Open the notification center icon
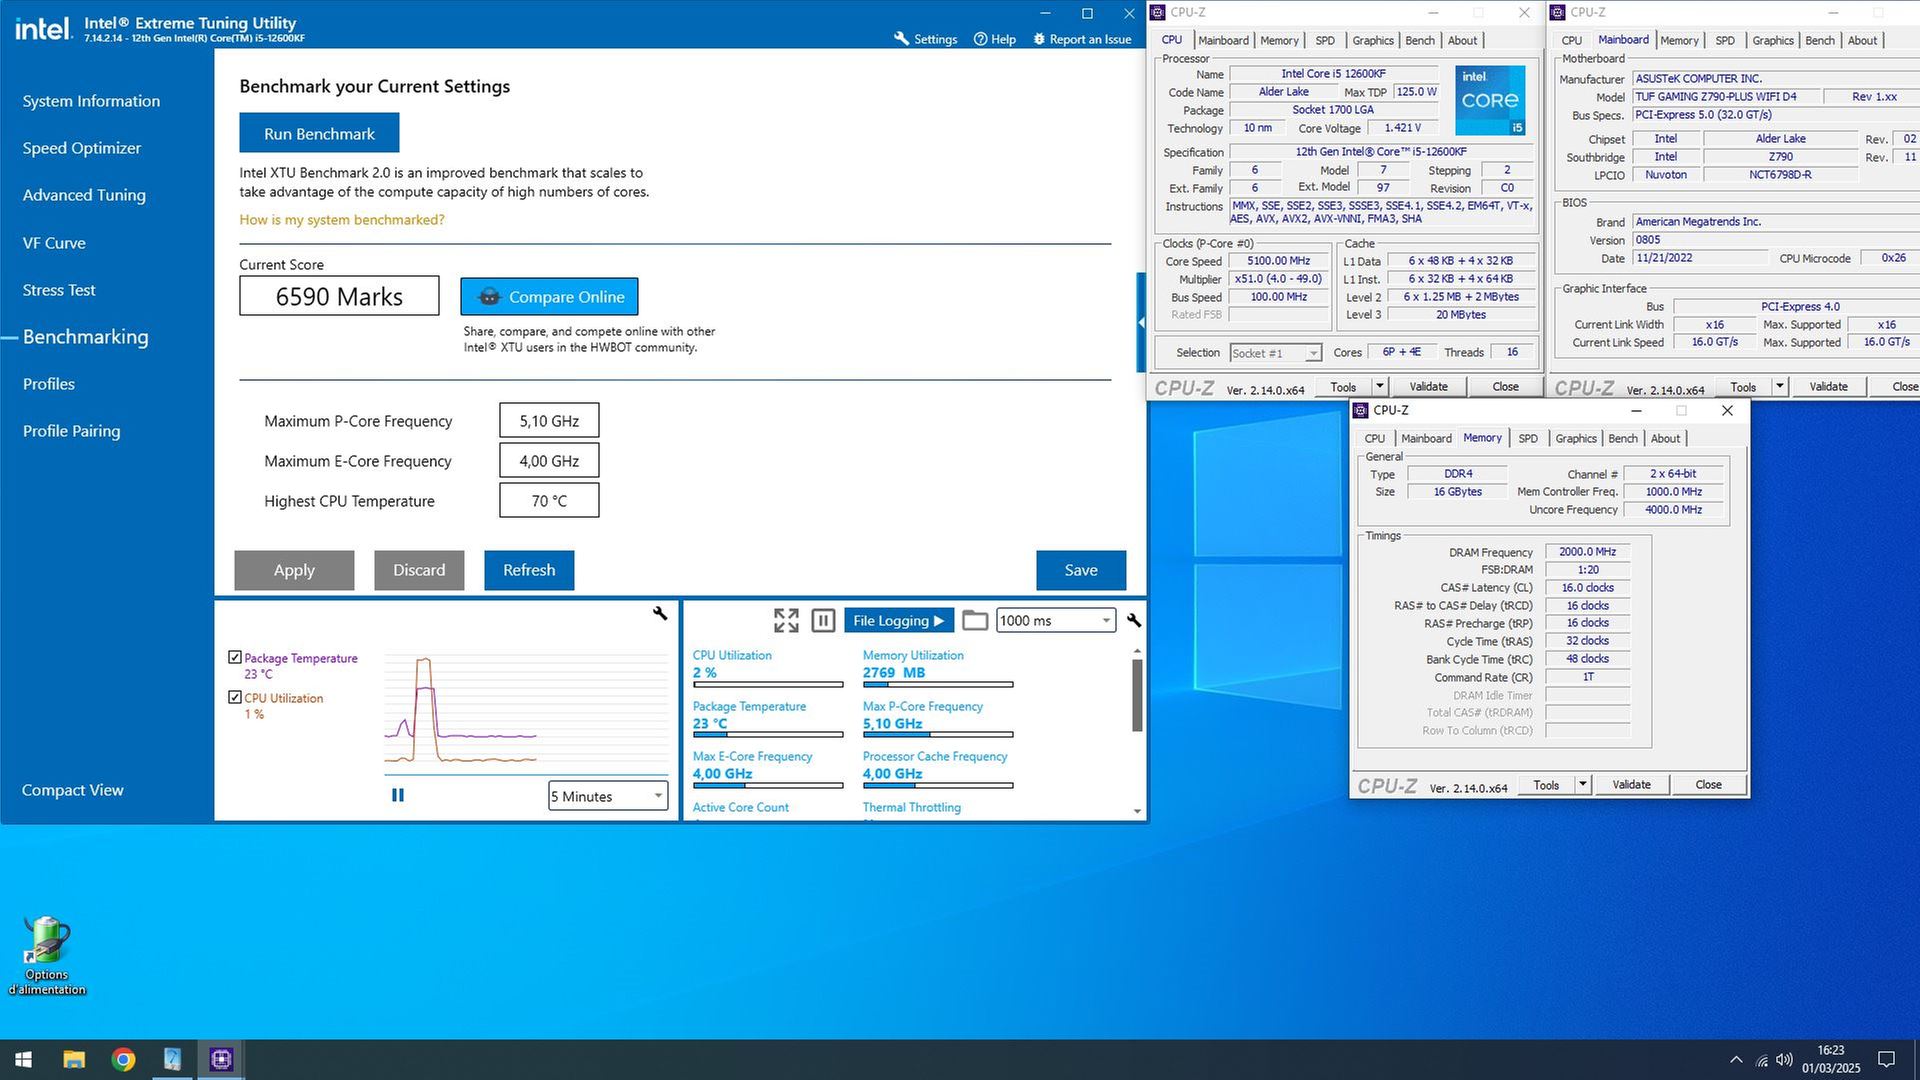This screenshot has height=1080, width=1920. [1886, 1059]
